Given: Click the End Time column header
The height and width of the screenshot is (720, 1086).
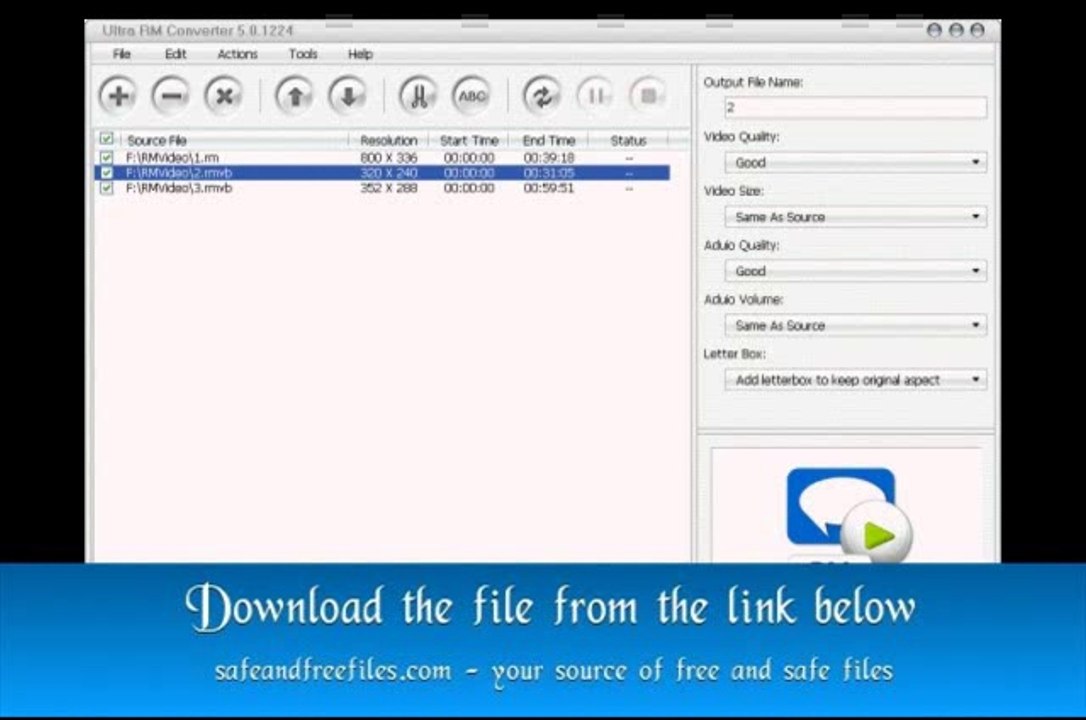Looking at the screenshot, I should (x=549, y=141).
